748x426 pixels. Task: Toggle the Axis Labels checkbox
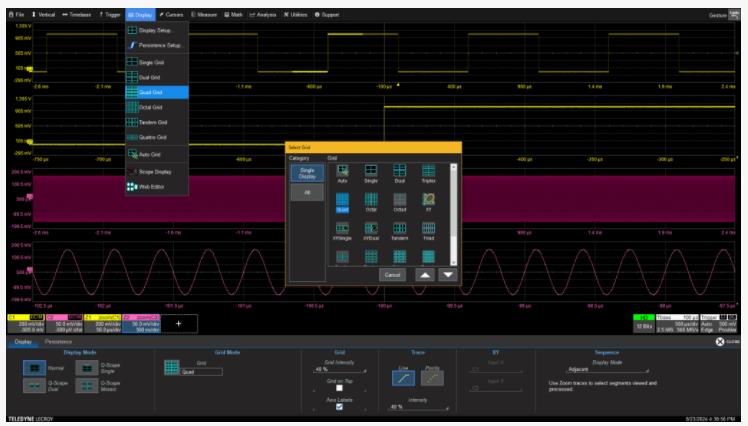339,407
